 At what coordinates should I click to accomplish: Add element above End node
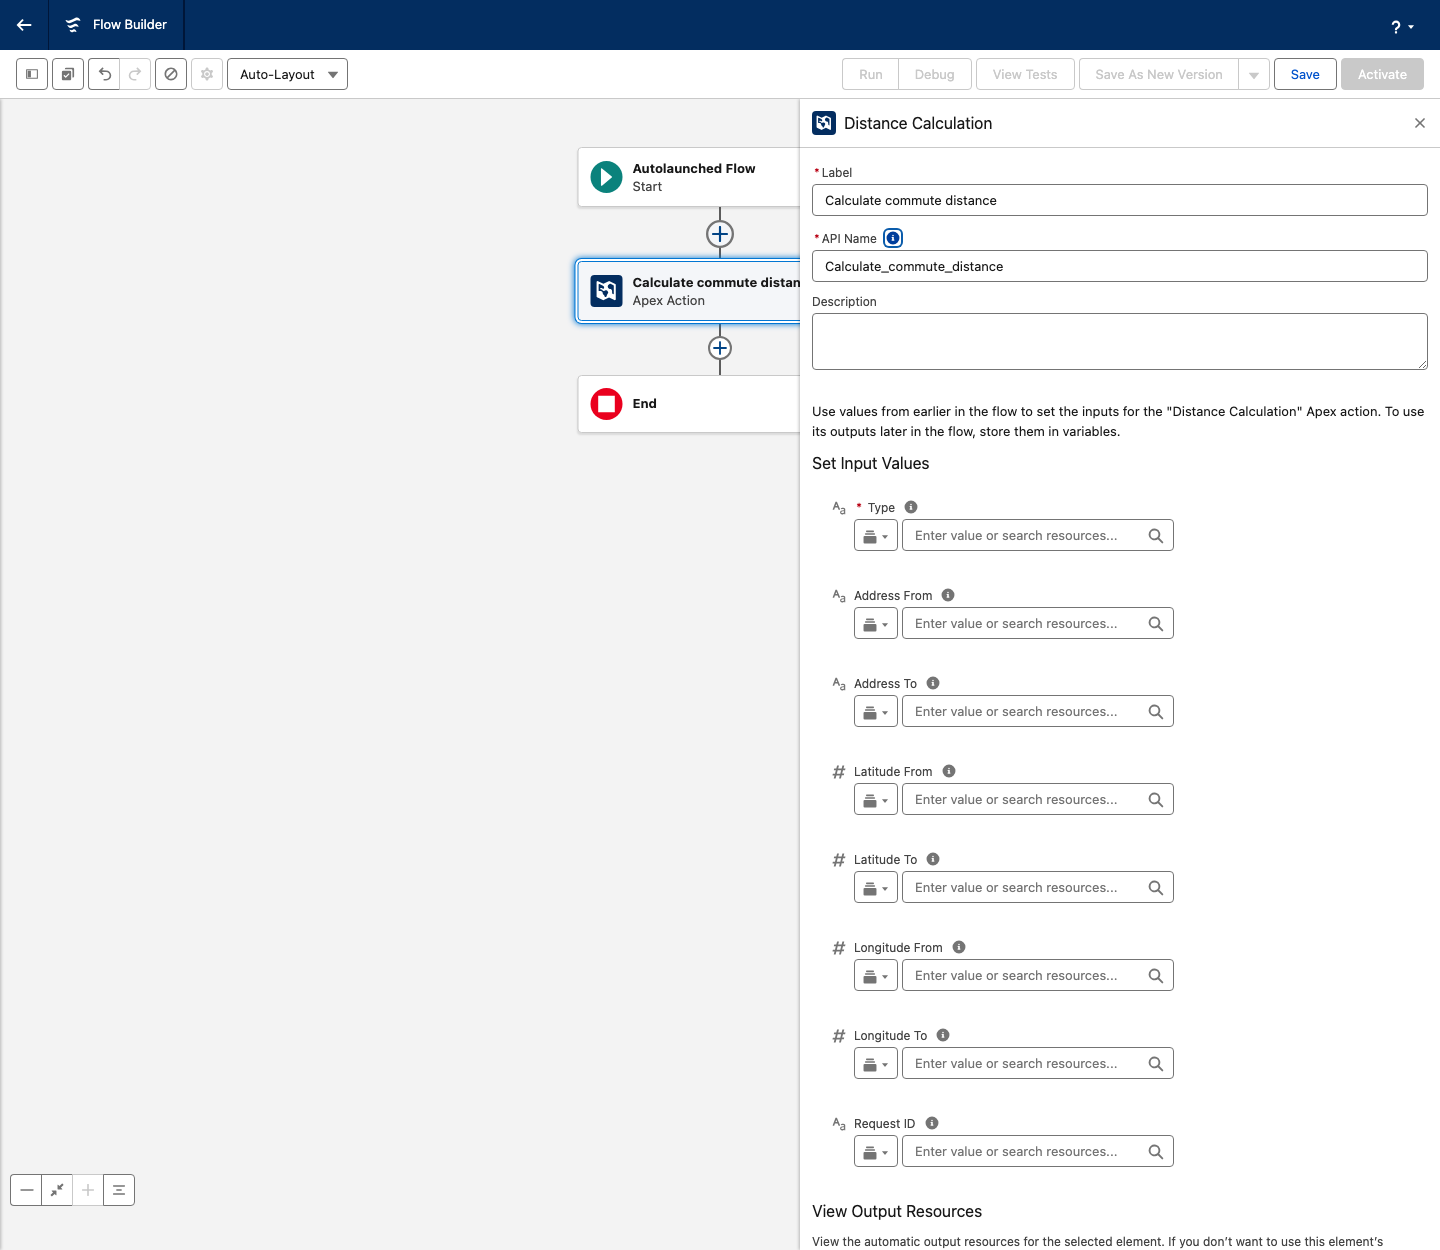tap(720, 348)
